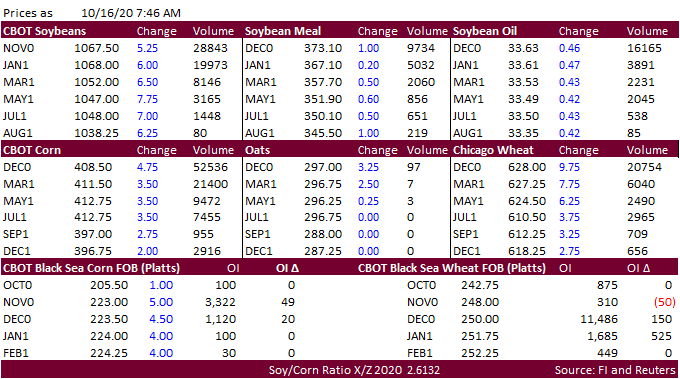The height and width of the screenshot is (379, 680).
Task: Select soybeans JAN1 price 1068.00
Action: [97, 65]
